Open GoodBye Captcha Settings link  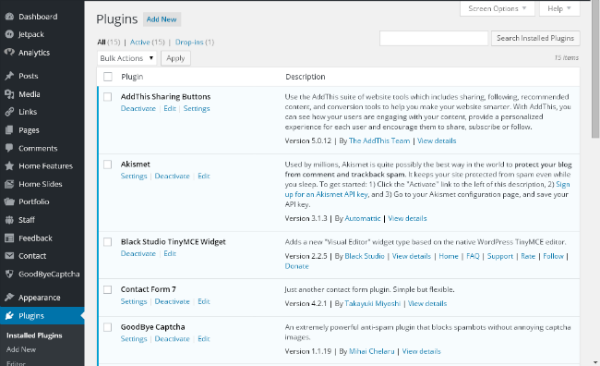134,339
